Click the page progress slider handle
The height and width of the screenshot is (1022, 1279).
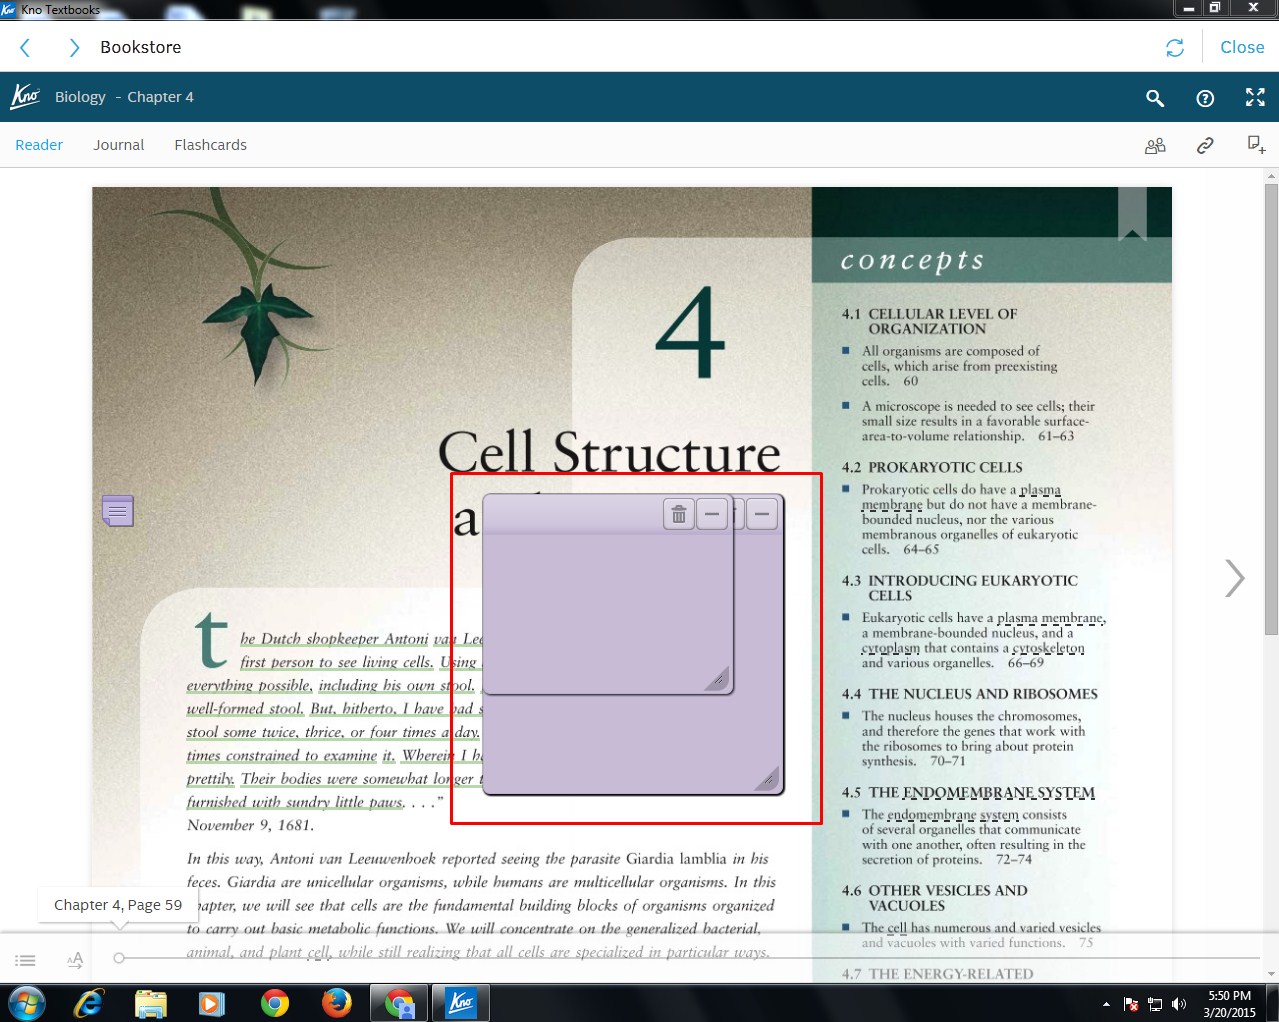119,958
